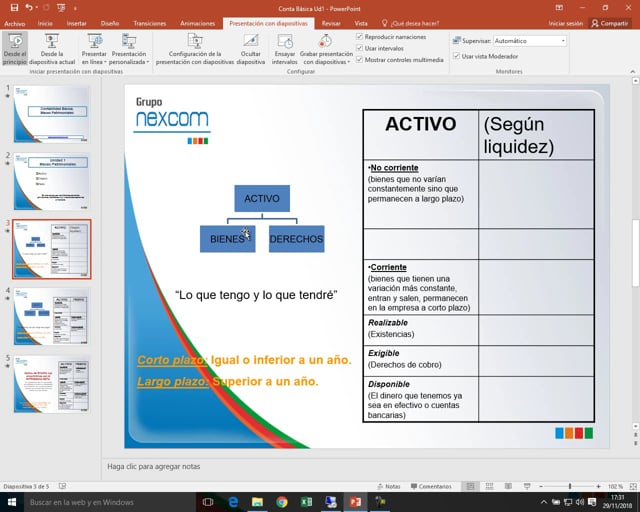Show hidden system tray icons
Image resolution: width=640 pixels, height=512 pixels.
tap(544, 502)
